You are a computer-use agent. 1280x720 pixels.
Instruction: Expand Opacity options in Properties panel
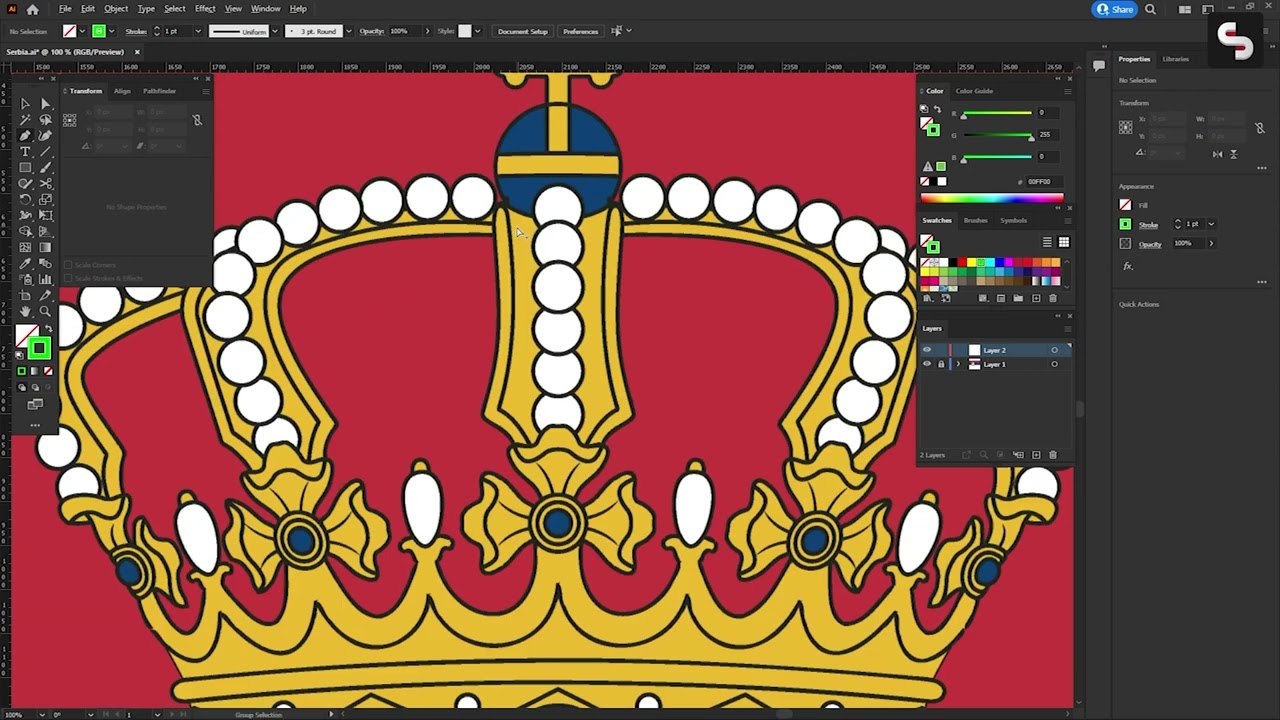(x=1211, y=243)
